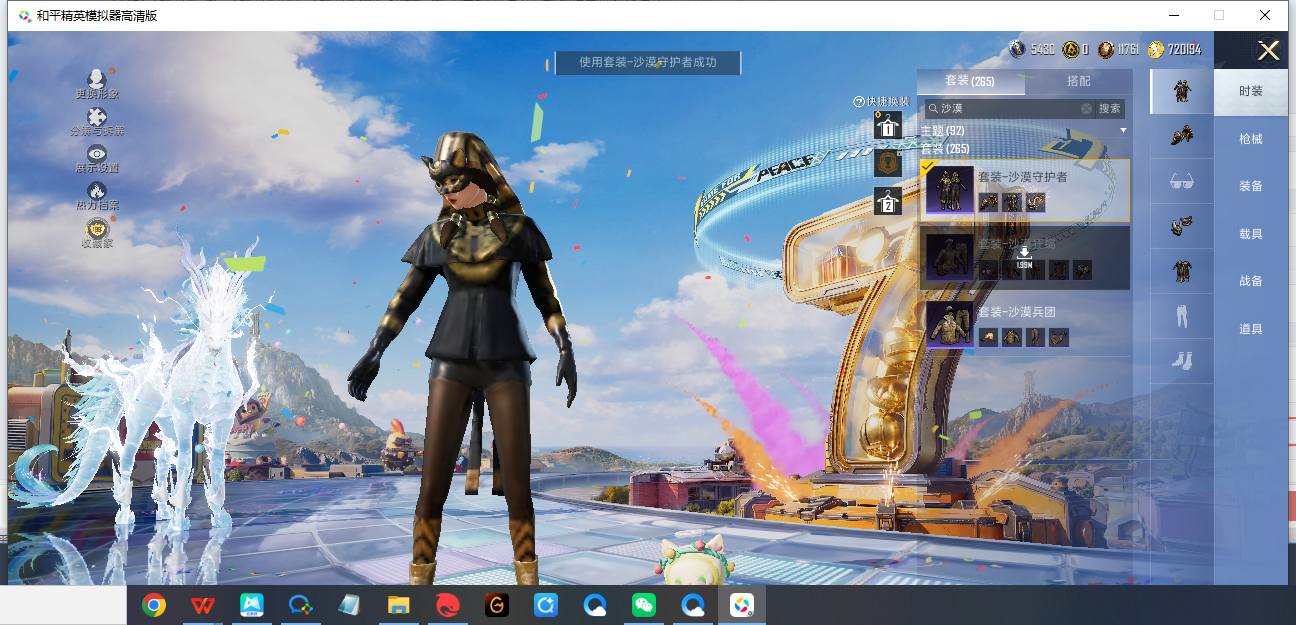This screenshot has width=1296, height=625.
Task: Open 收藏家 collector badge icon
Action: point(96,229)
